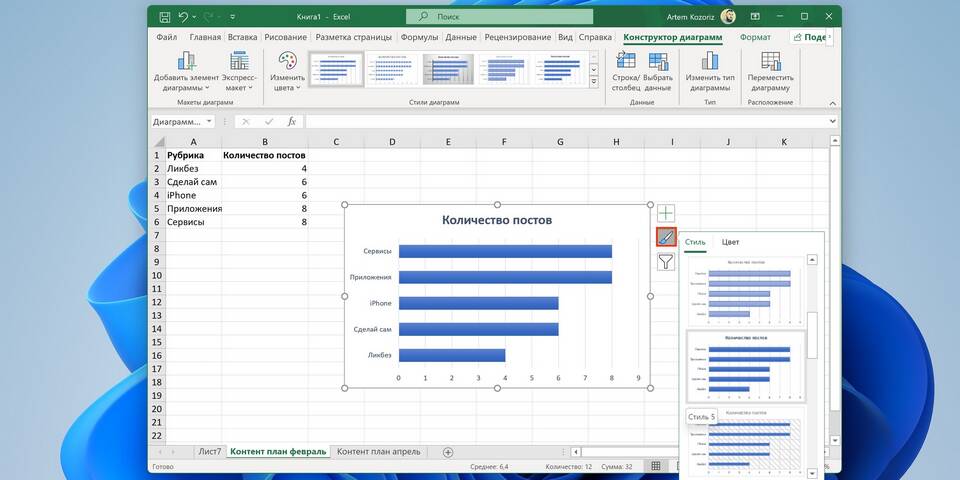The image size is (960, 480).
Task: Expand the chart styles gallery More arrow
Action: [x=593, y=81]
